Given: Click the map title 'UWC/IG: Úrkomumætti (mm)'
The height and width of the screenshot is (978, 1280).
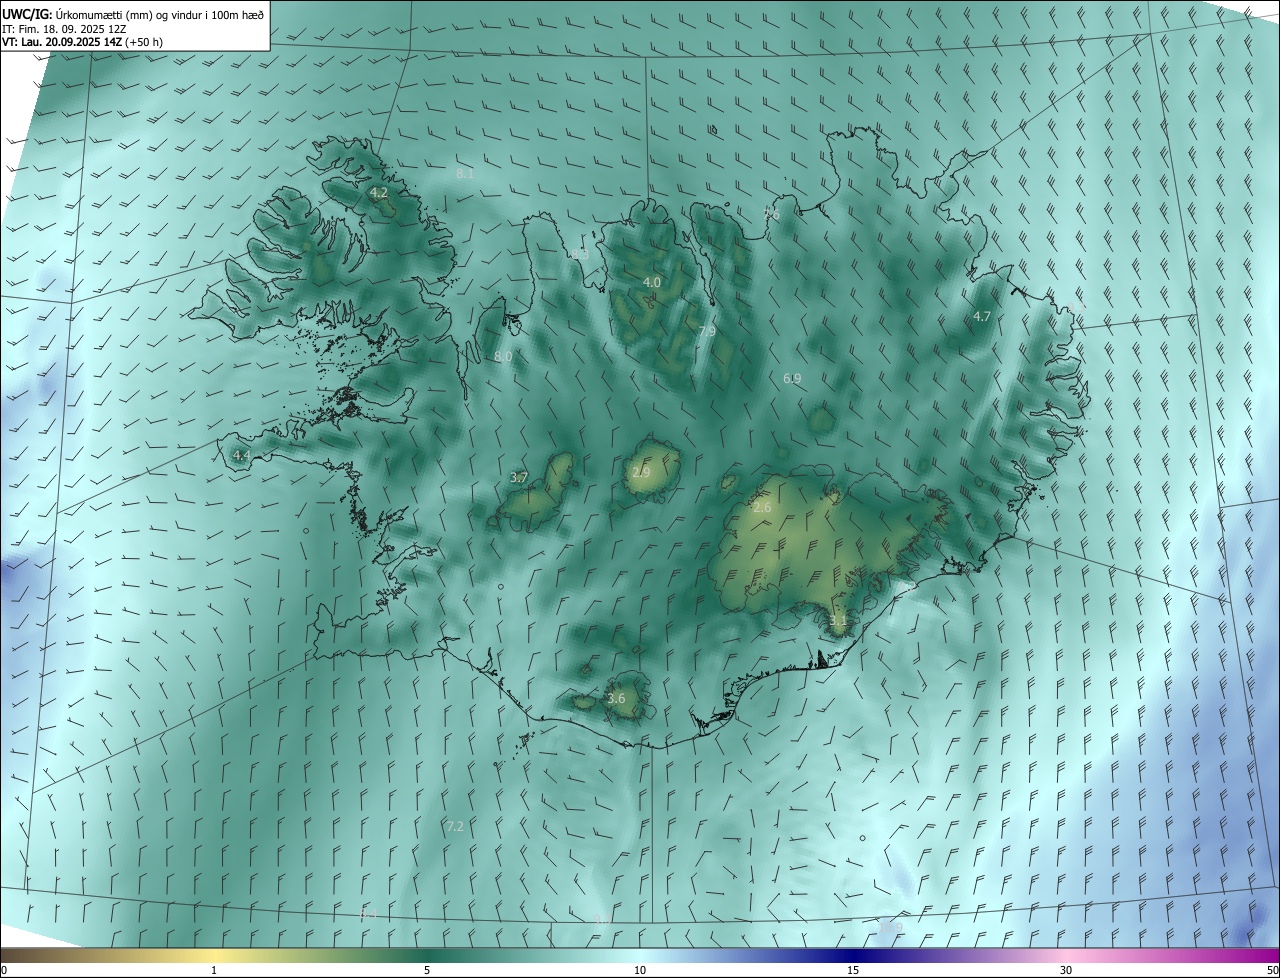Looking at the screenshot, I should pyautogui.click(x=76, y=13).
